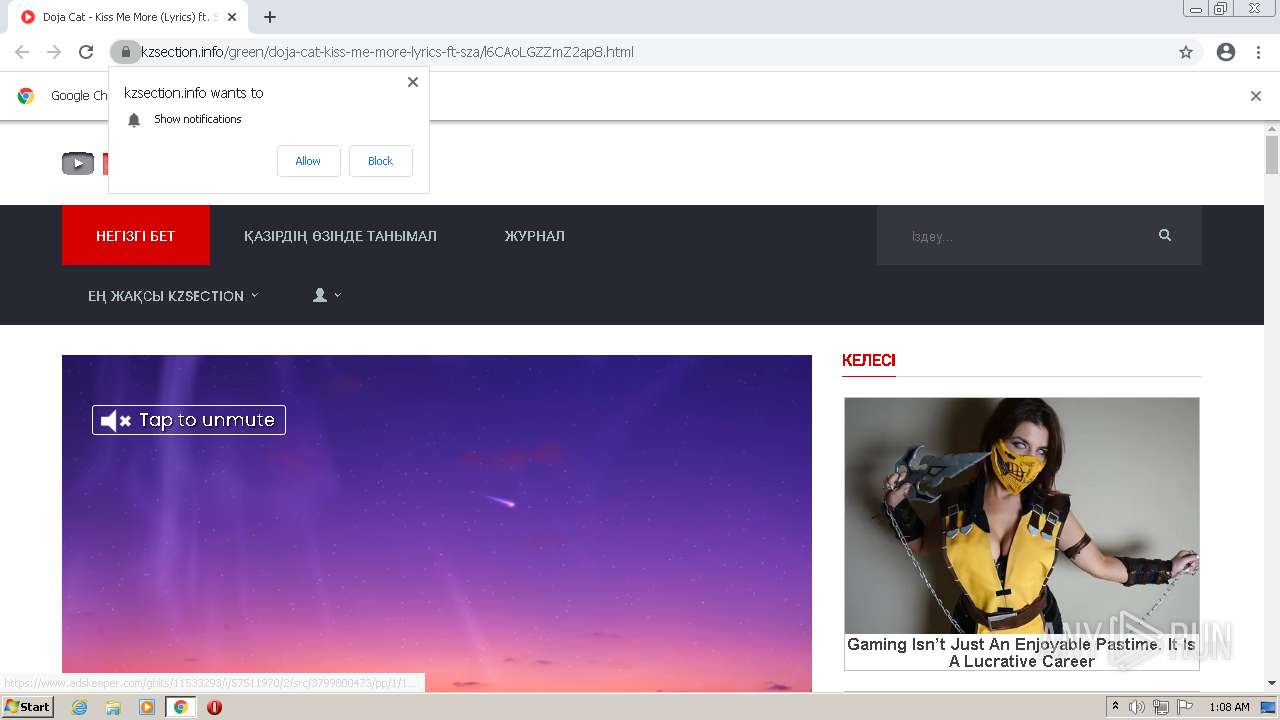The image size is (1280, 720).
Task: Allow notifications from kzsection.info
Action: click(x=308, y=161)
